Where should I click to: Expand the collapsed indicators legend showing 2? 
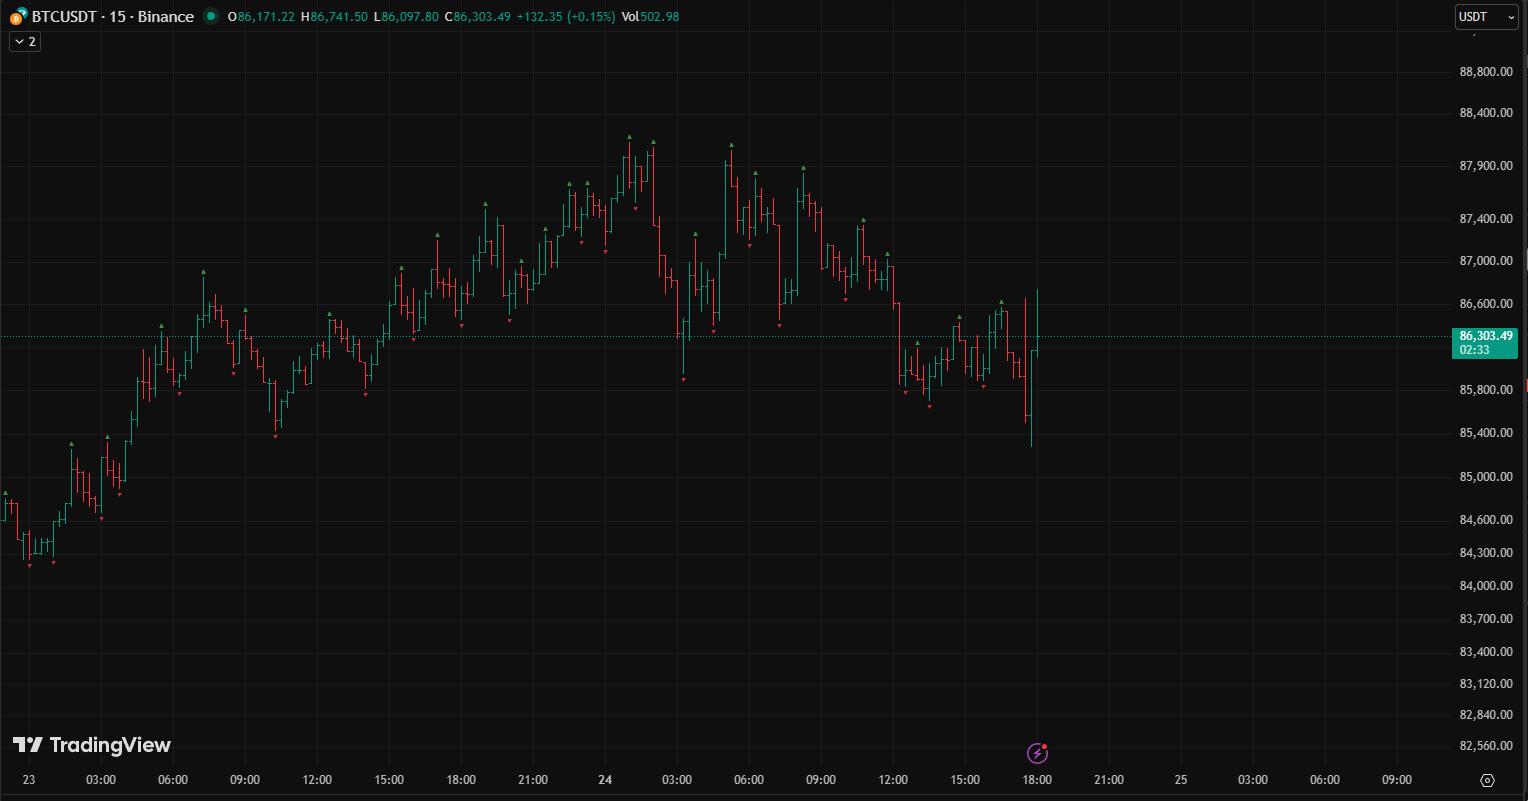[x=25, y=41]
